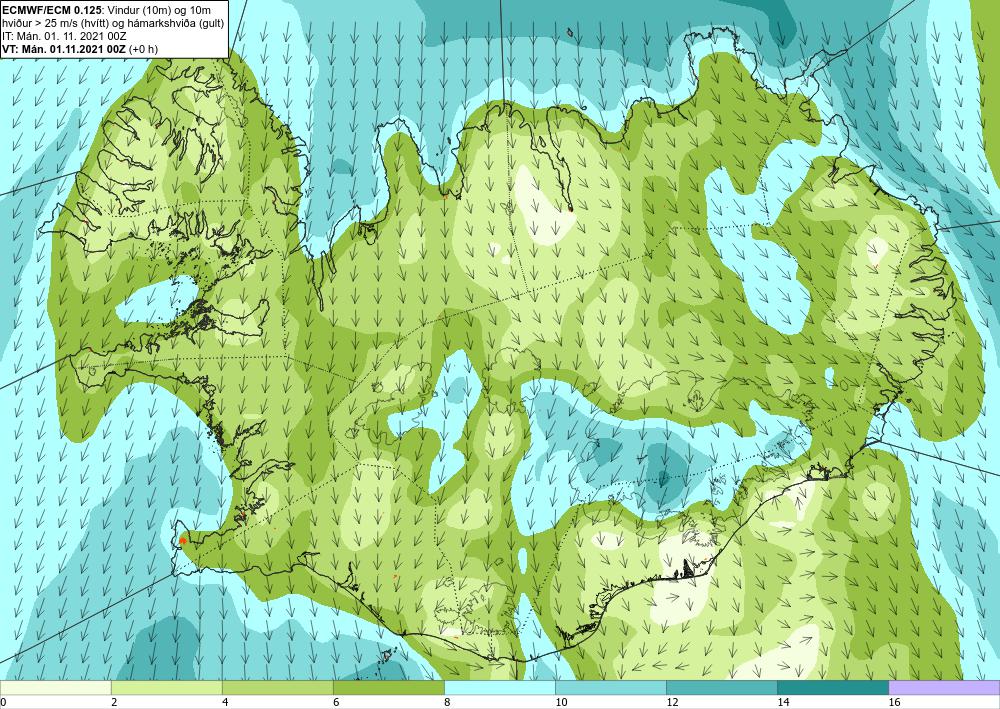This screenshot has height=709, width=1000.
Task: Click the legend scale label '4'
Action: pyautogui.click(x=225, y=702)
